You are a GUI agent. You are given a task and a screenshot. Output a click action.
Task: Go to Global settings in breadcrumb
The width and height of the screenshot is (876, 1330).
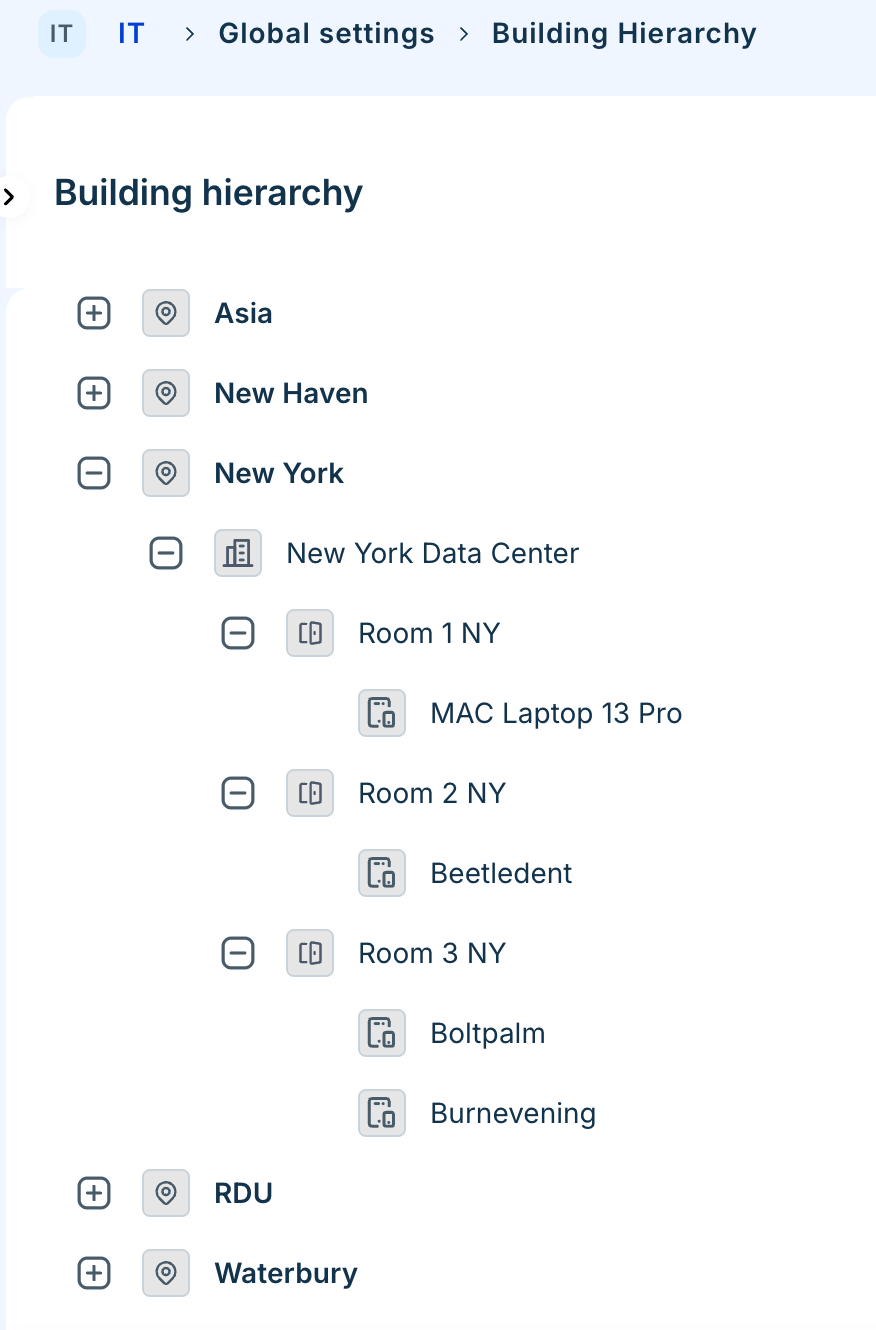[x=327, y=34]
